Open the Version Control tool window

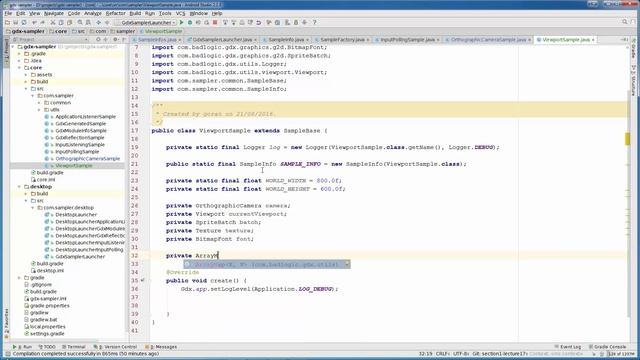(x=116, y=347)
